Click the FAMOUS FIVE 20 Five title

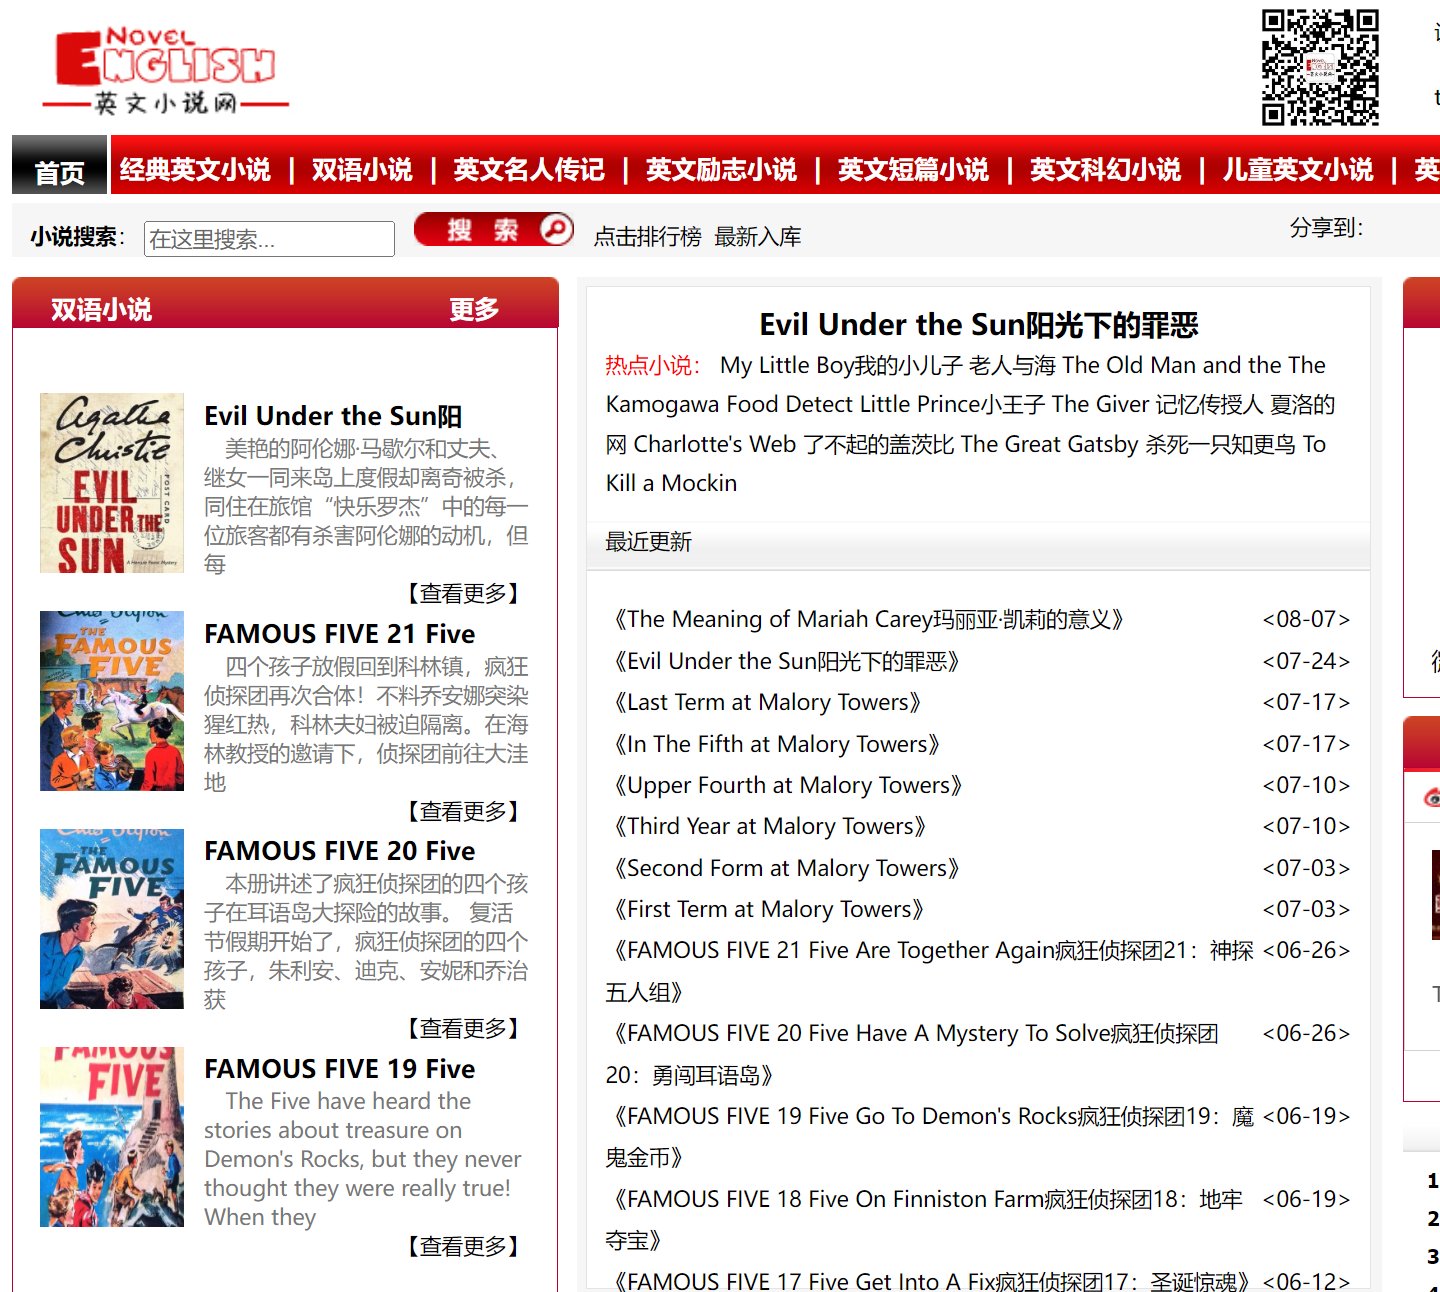point(340,851)
